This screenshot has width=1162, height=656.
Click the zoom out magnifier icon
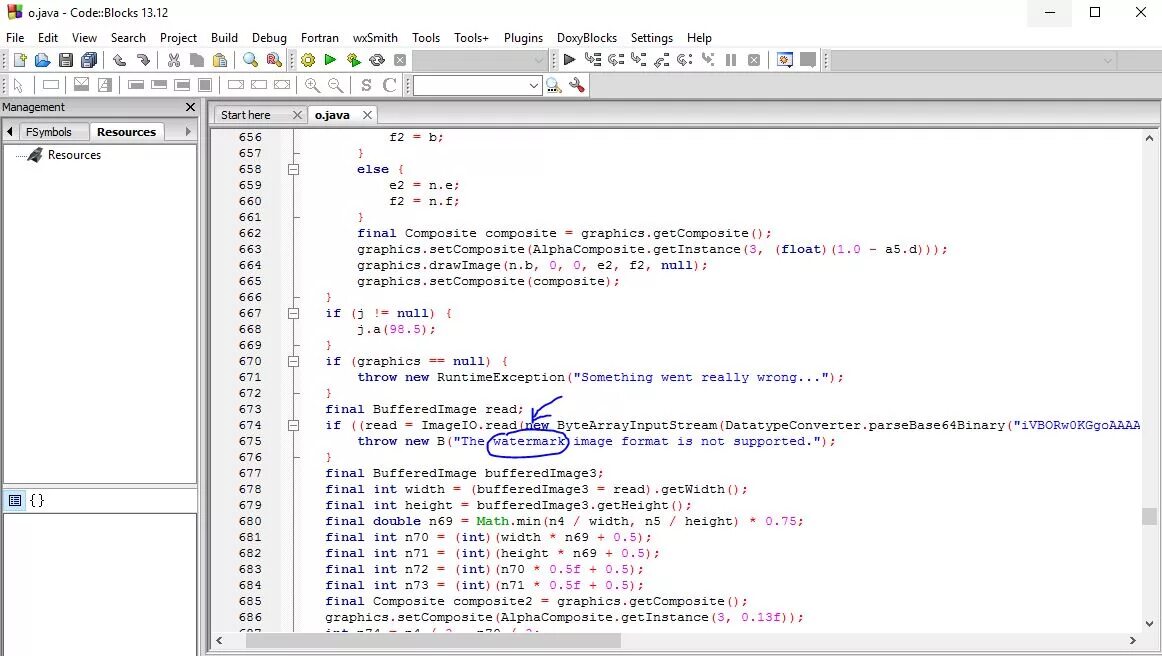click(x=336, y=85)
